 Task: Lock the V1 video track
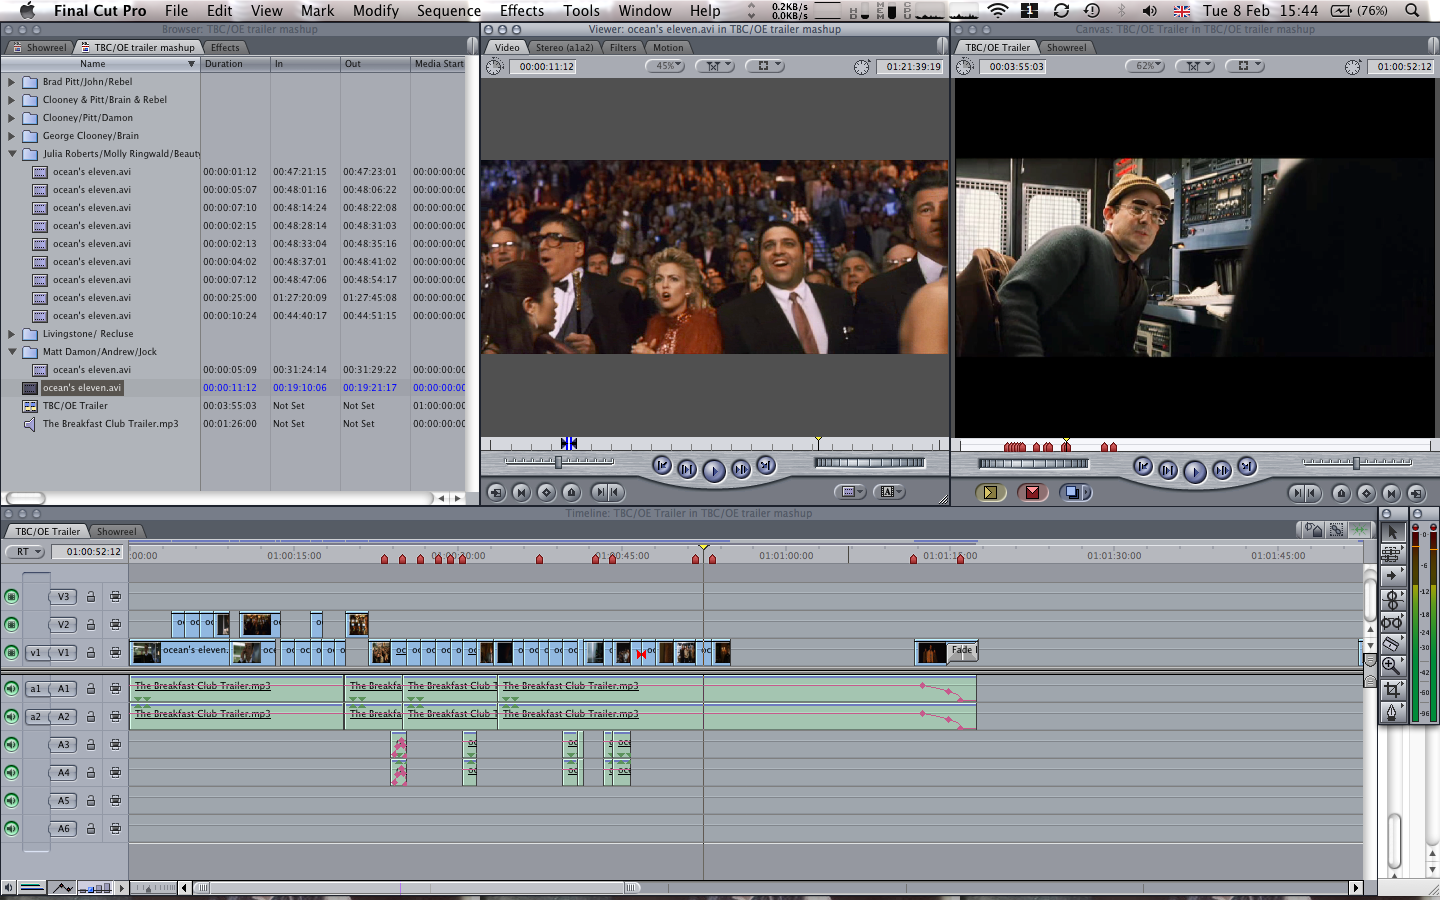click(91, 653)
